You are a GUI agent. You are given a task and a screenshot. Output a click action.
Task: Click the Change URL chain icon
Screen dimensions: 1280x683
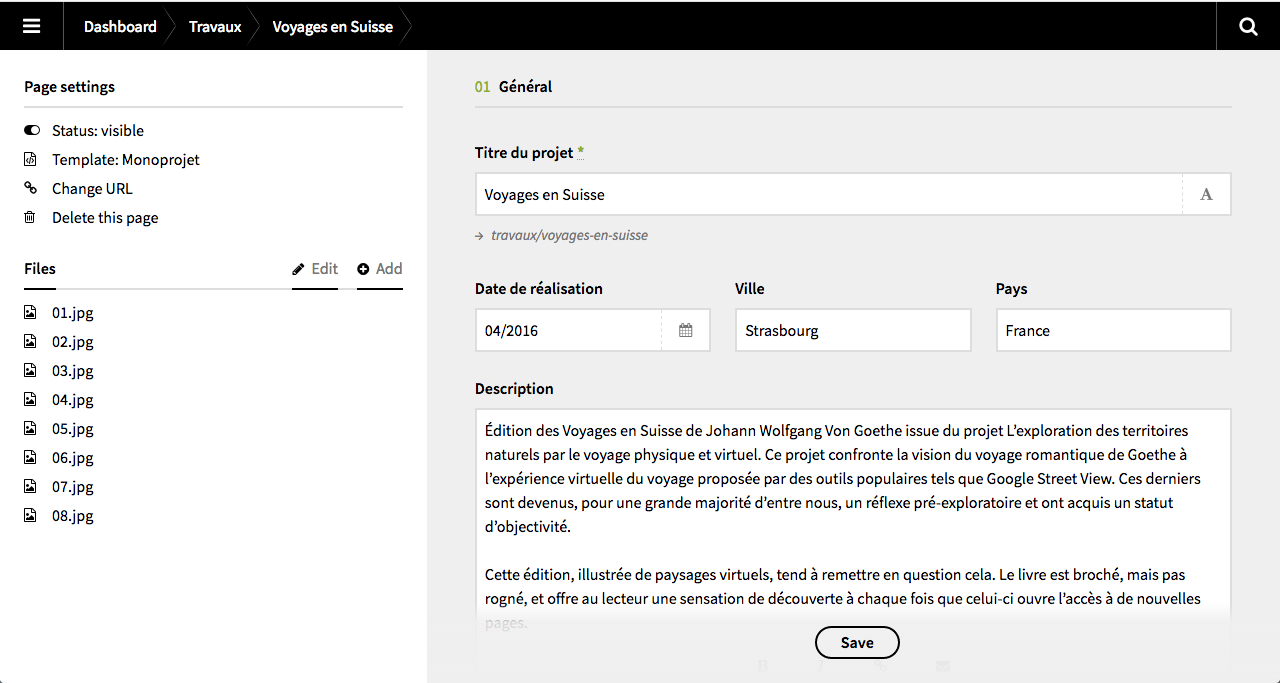(30, 188)
